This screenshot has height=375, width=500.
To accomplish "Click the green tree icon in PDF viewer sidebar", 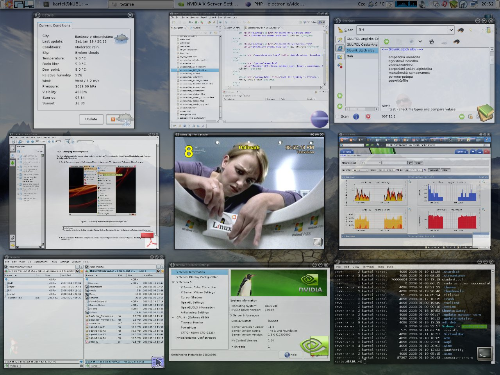I will tap(13, 163).
